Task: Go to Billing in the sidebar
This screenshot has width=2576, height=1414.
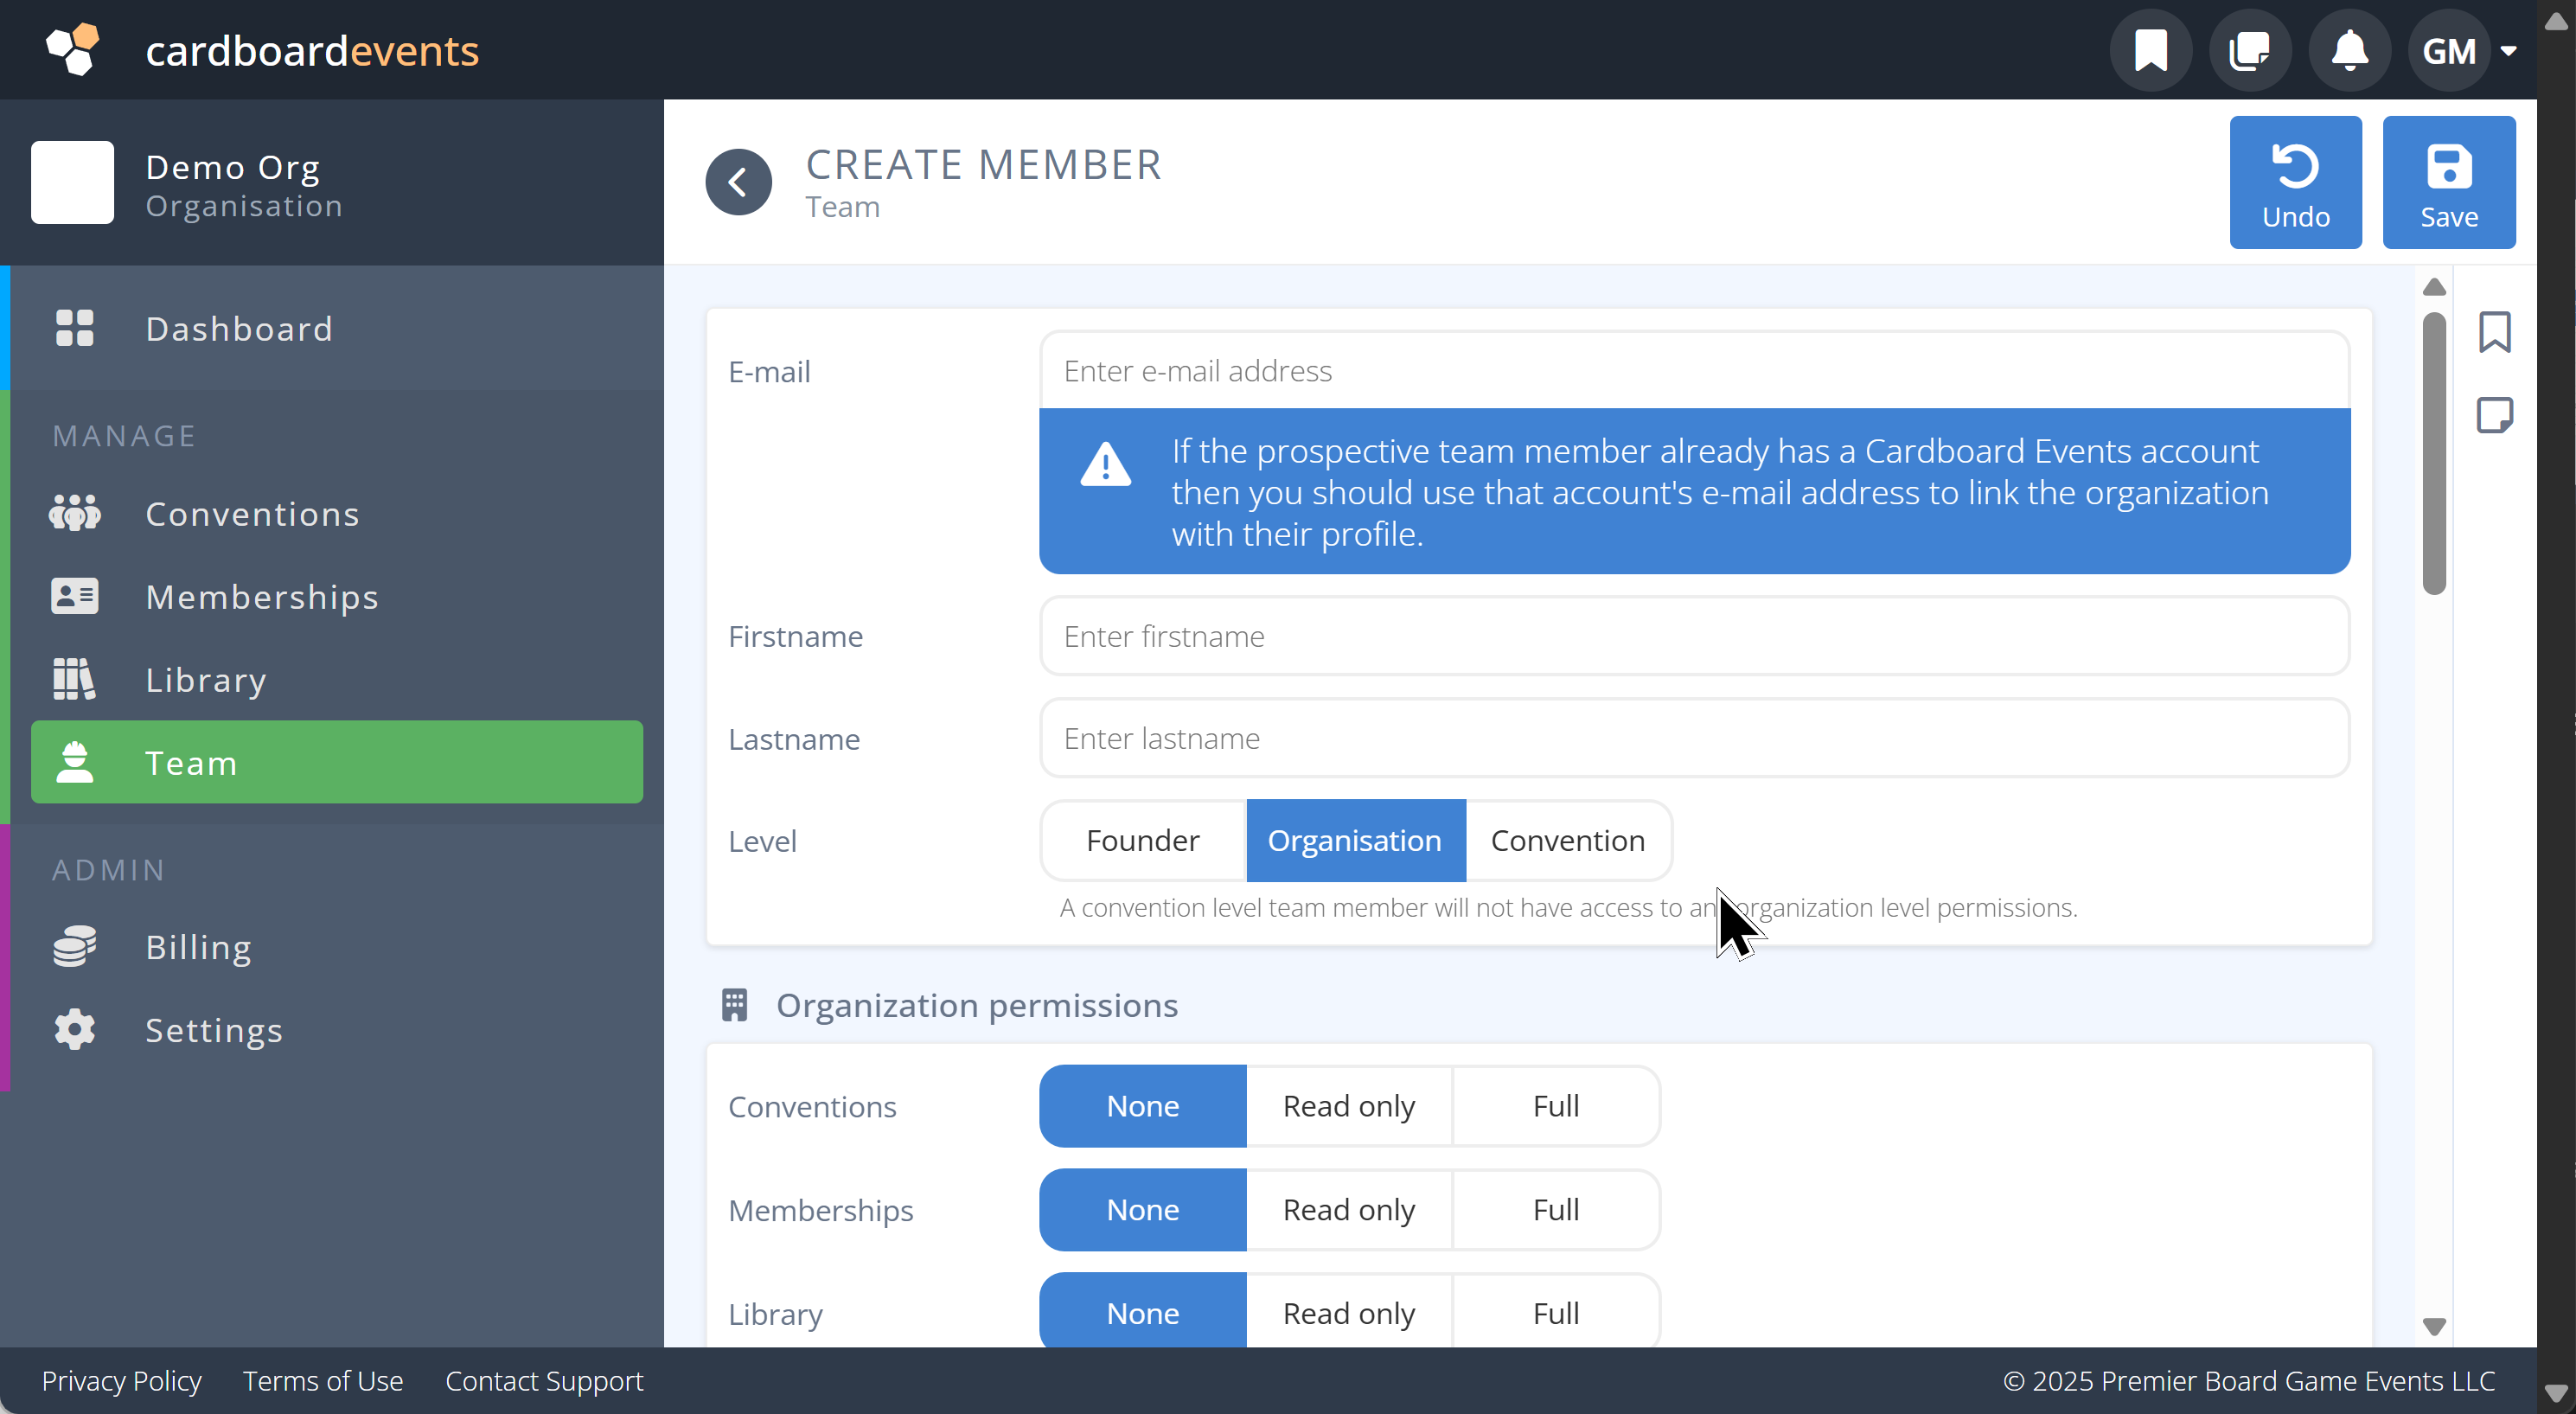Action: coord(198,947)
